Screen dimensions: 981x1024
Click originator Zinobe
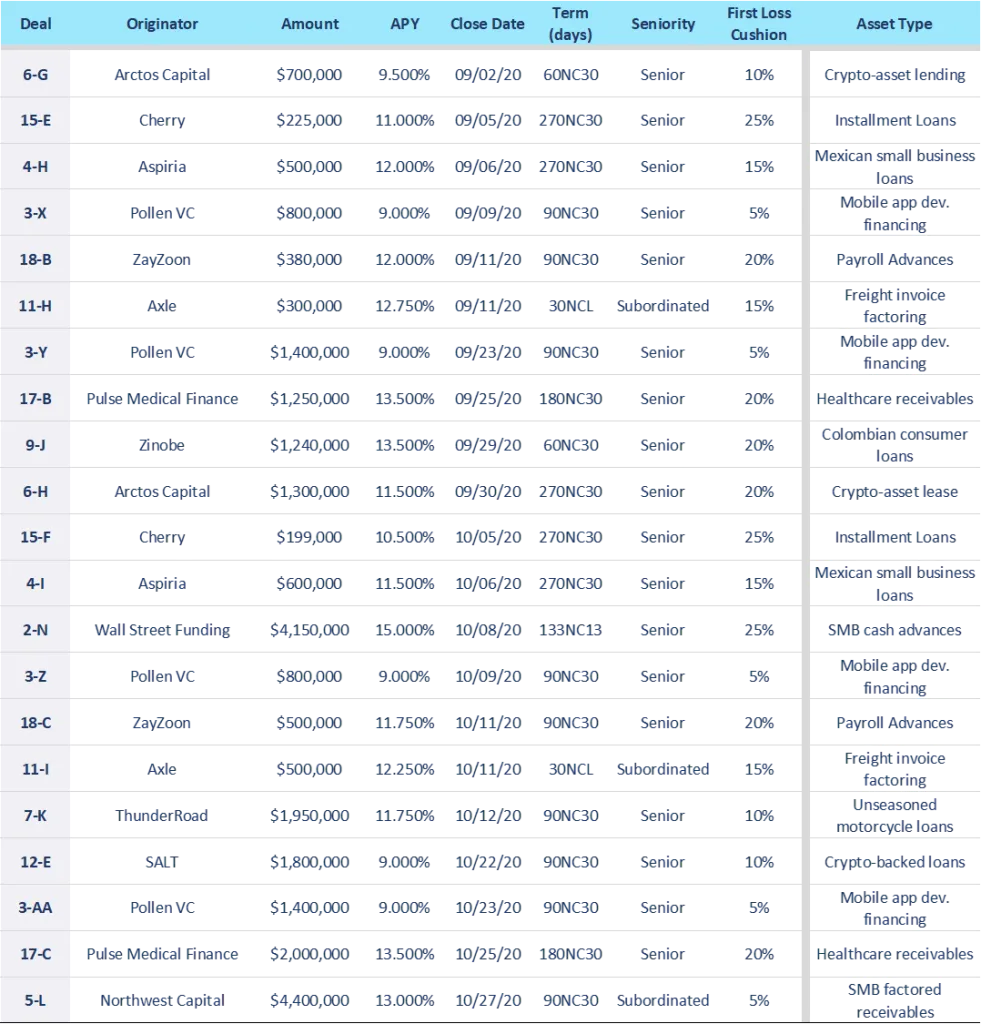[162, 445]
